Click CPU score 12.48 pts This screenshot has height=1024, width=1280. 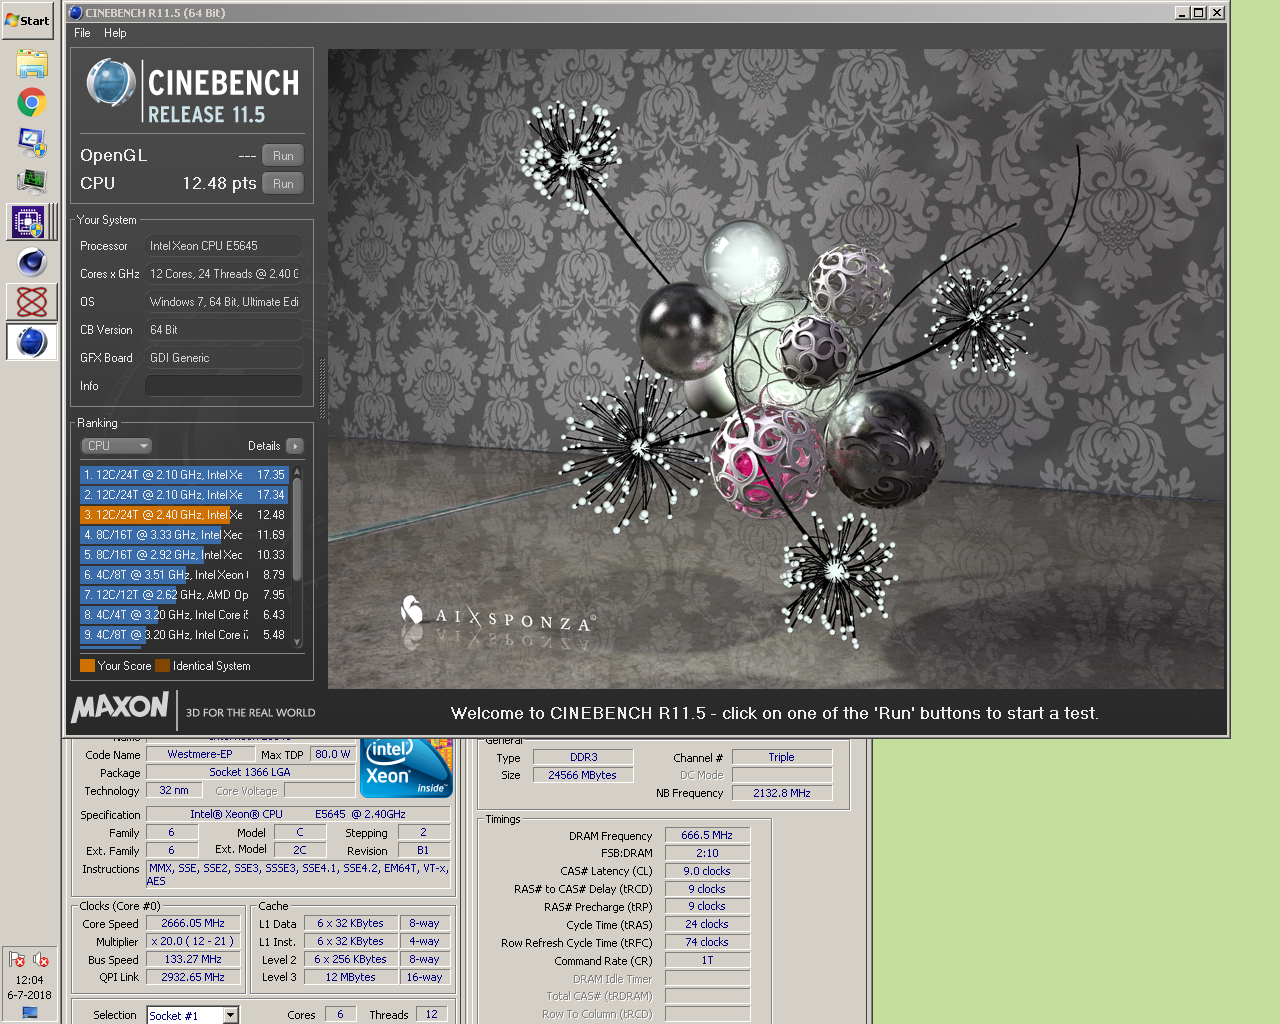click(219, 184)
